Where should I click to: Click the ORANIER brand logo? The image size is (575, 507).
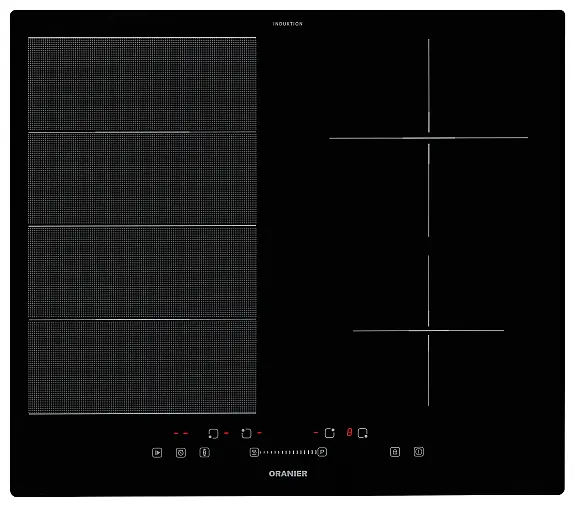[x=288, y=474]
